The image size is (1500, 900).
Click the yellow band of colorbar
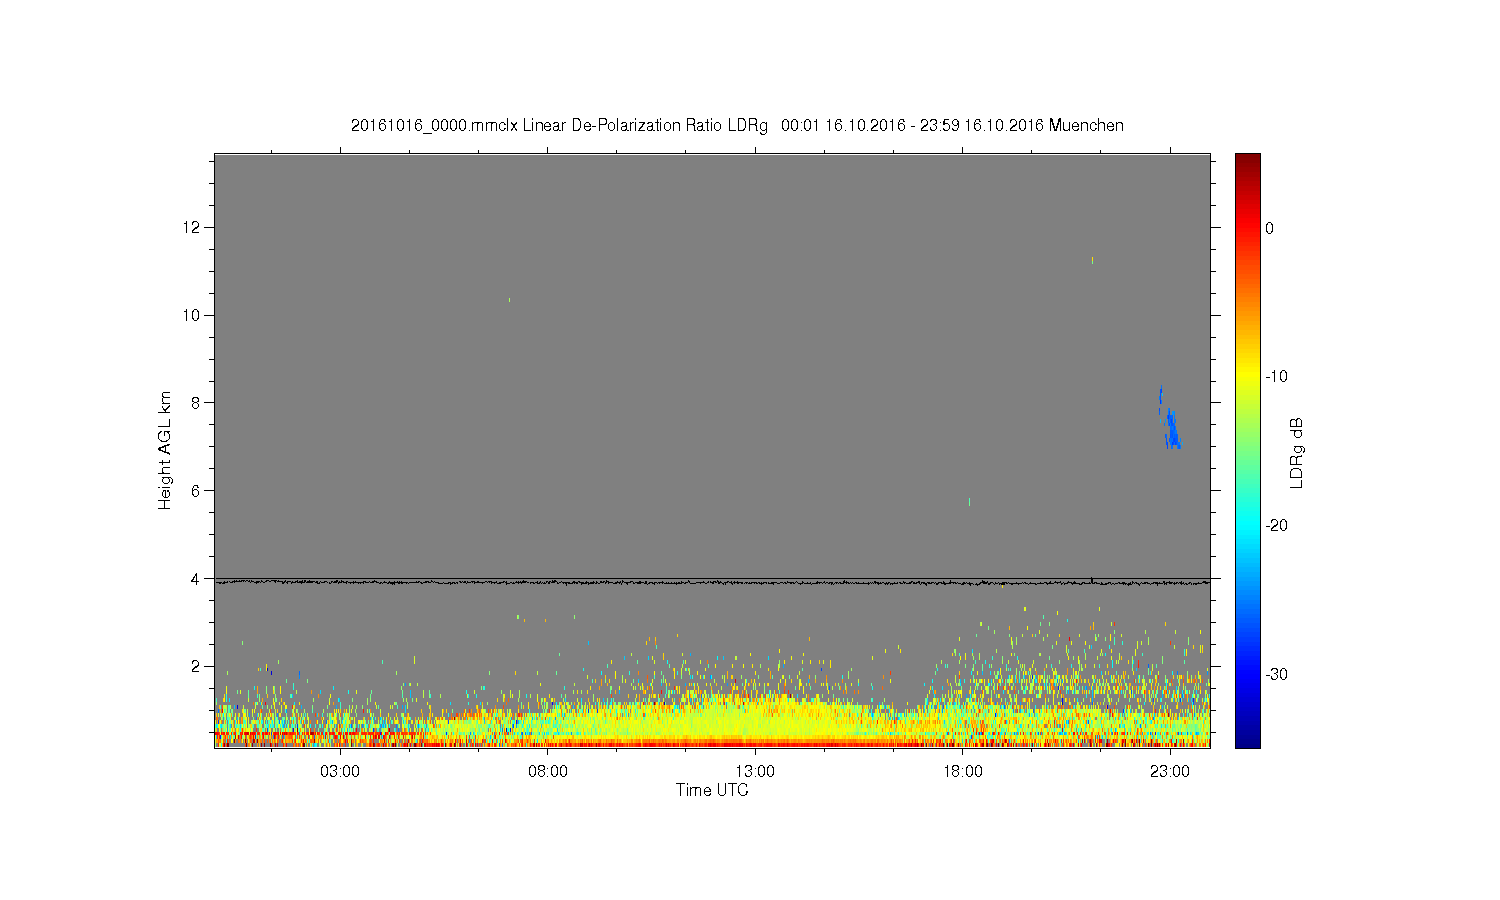tap(1247, 375)
